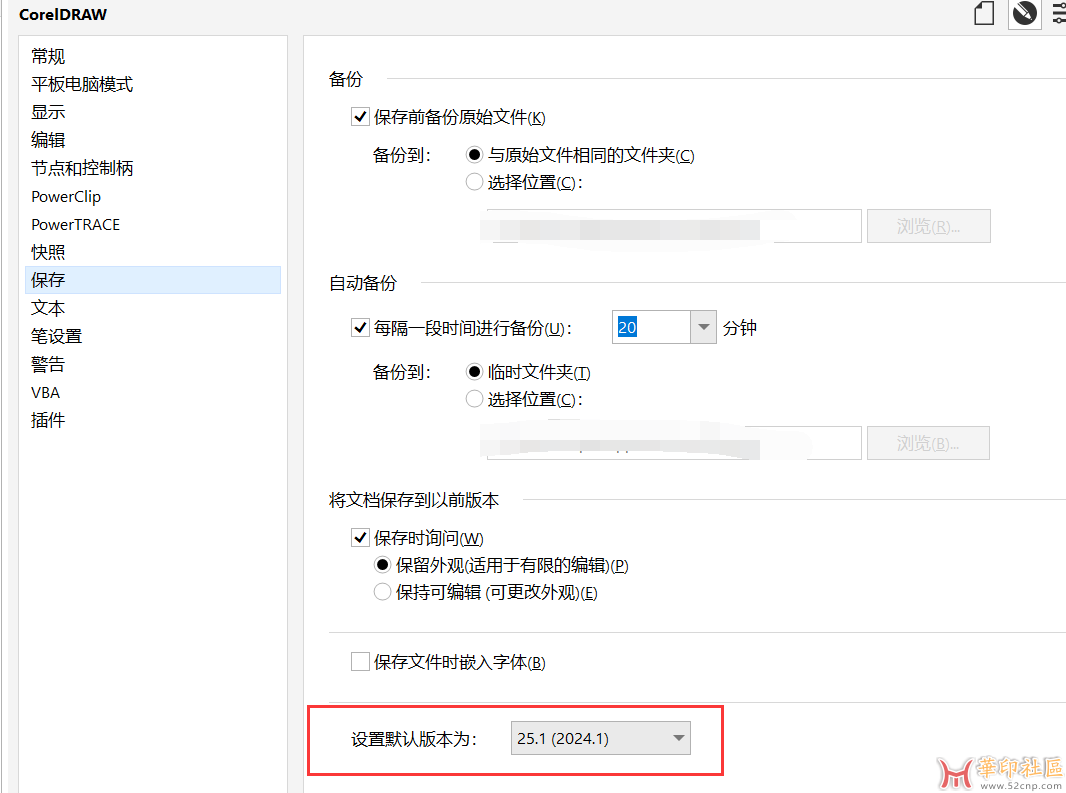Image resolution: width=1066 pixels, height=793 pixels.
Task: Click the 设置默认版本为 label
Action: [414, 739]
